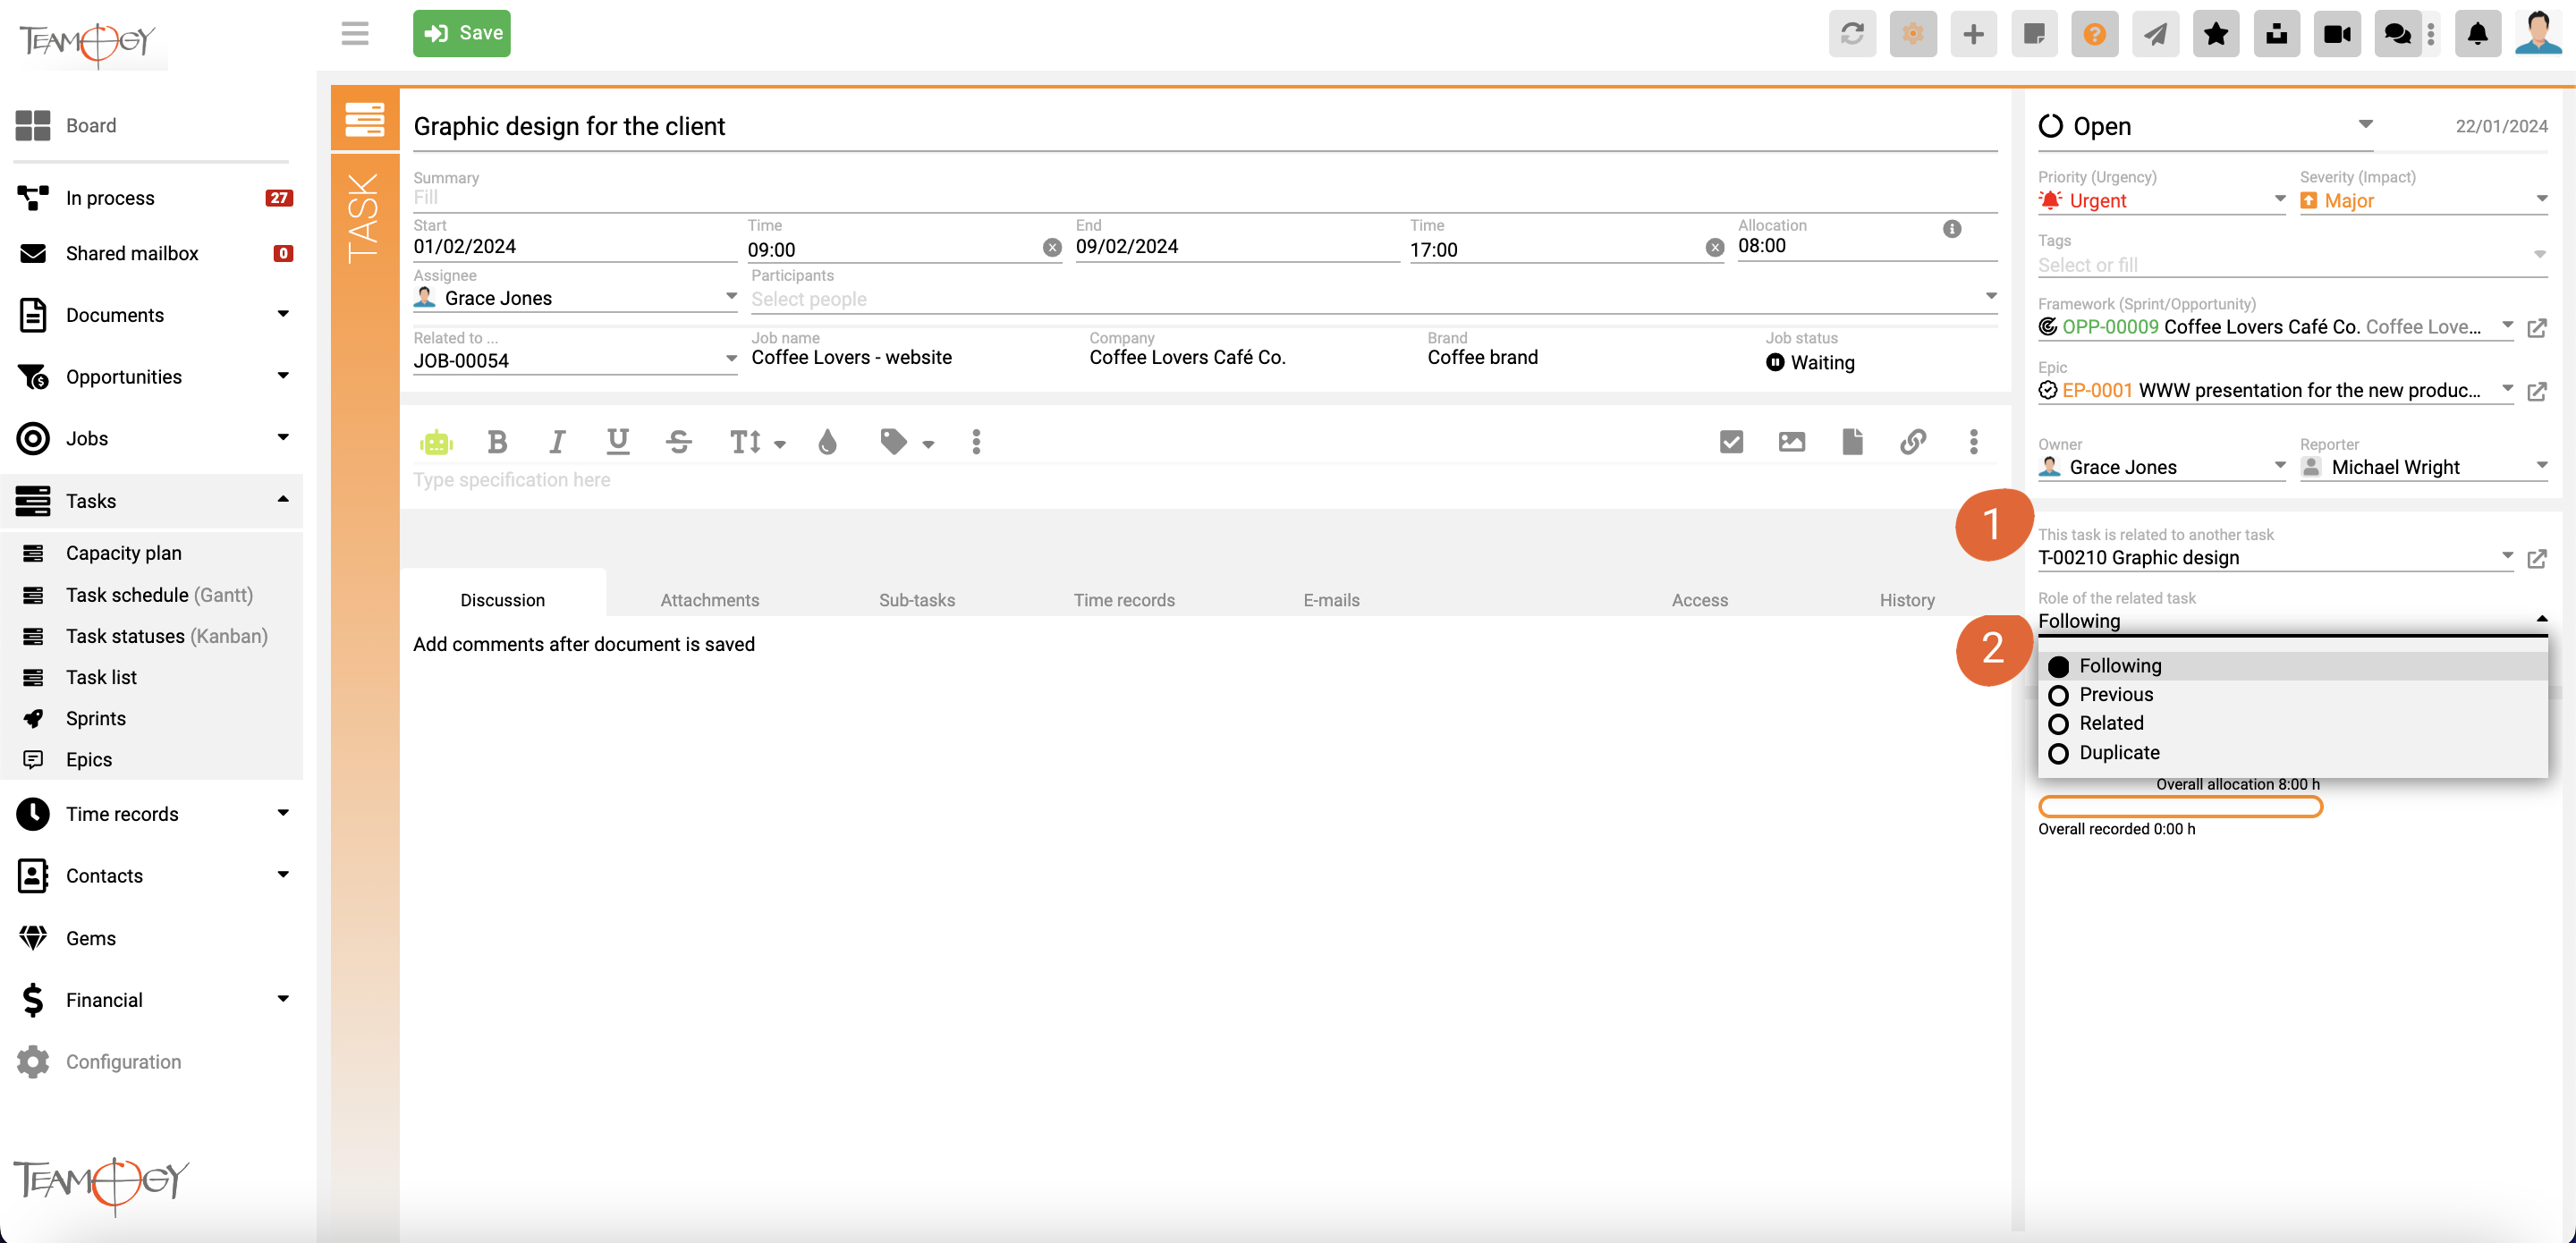2576x1243 pixels.
Task: Open related task T-00210 external link
Action: pyautogui.click(x=2536, y=559)
